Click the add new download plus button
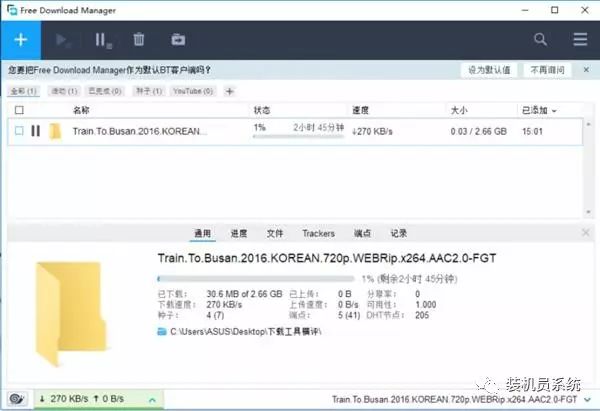The width and height of the screenshot is (600, 411). (21, 40)
